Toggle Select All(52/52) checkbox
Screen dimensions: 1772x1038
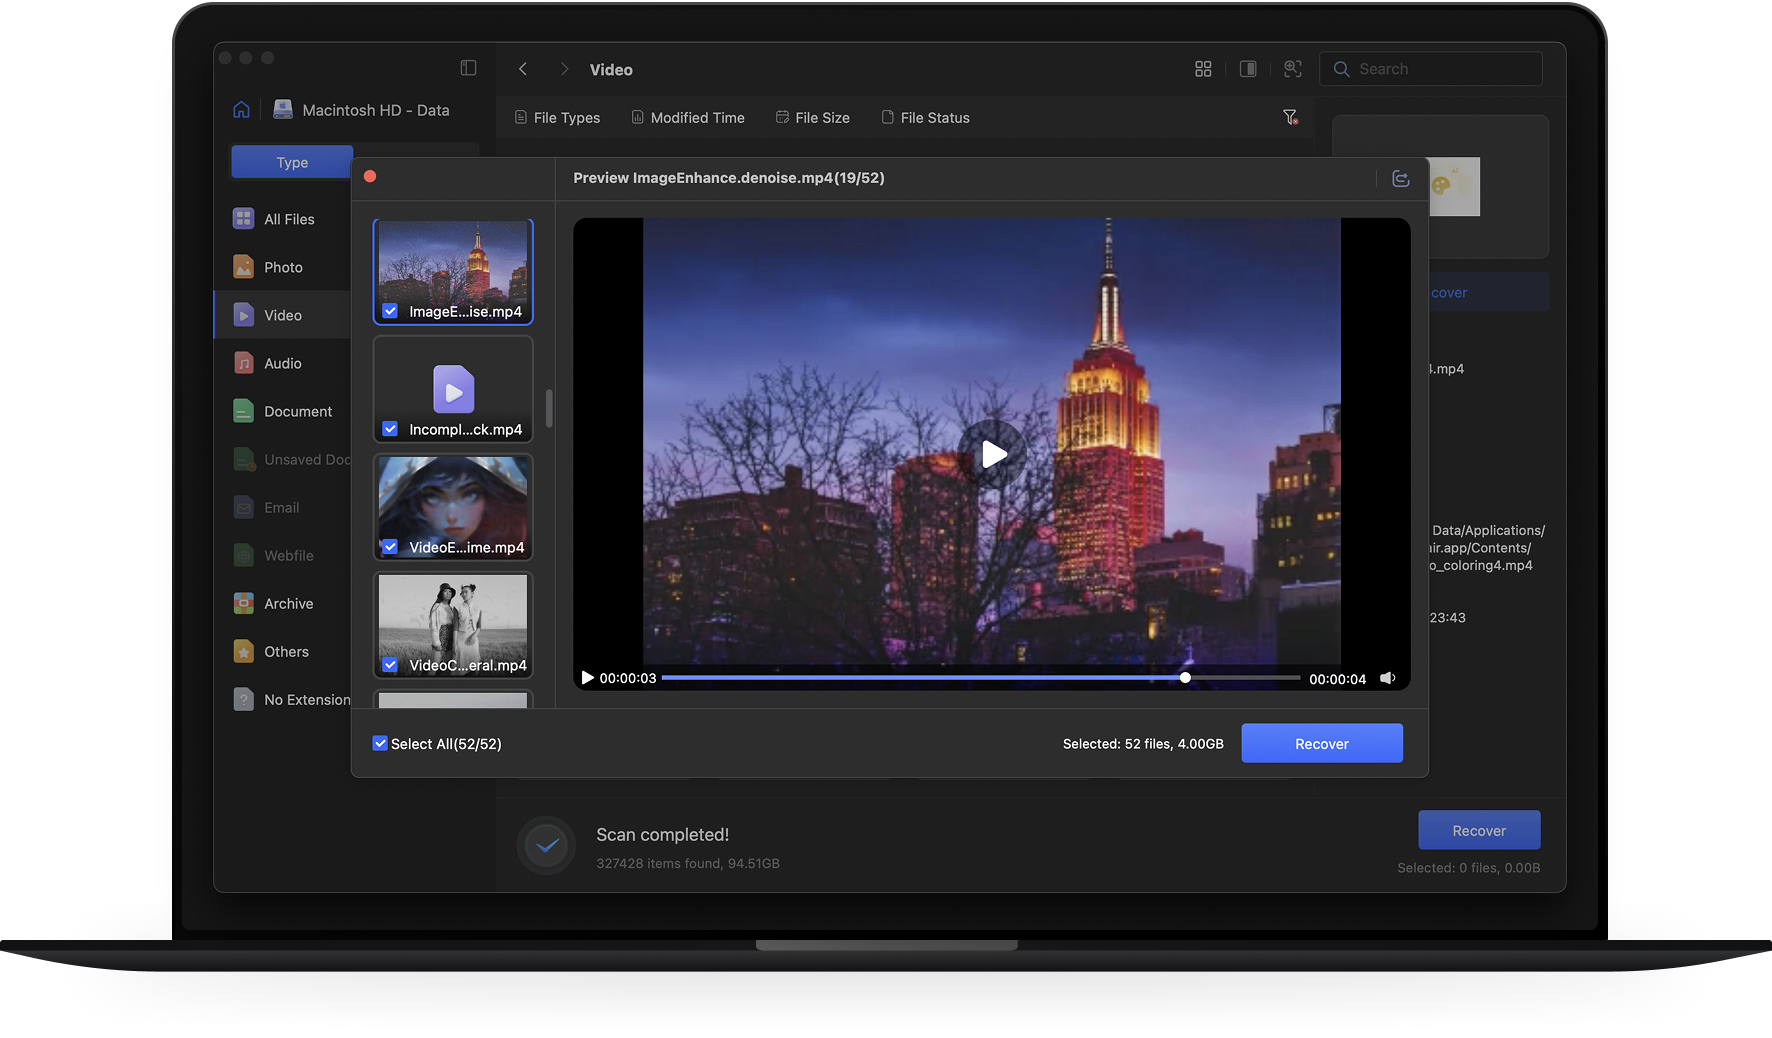(380, 743)
